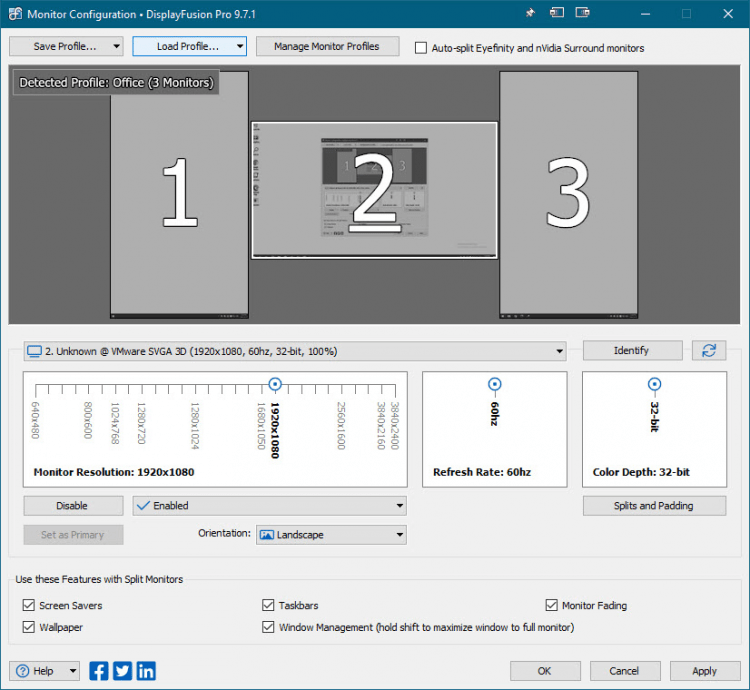Uncheck the Taskbars checkbox
The width and height of the screenshot is (750, 690).
(x=268, y=605)
